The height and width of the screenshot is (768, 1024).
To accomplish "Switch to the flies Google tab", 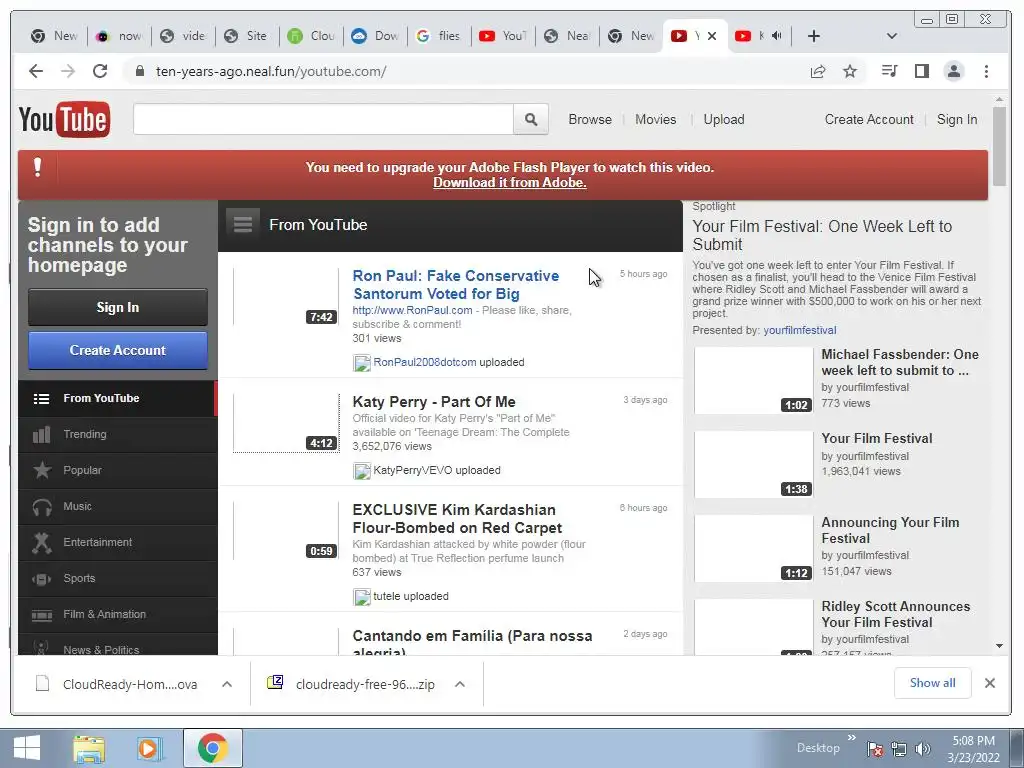I will click(x=440, y=36).
